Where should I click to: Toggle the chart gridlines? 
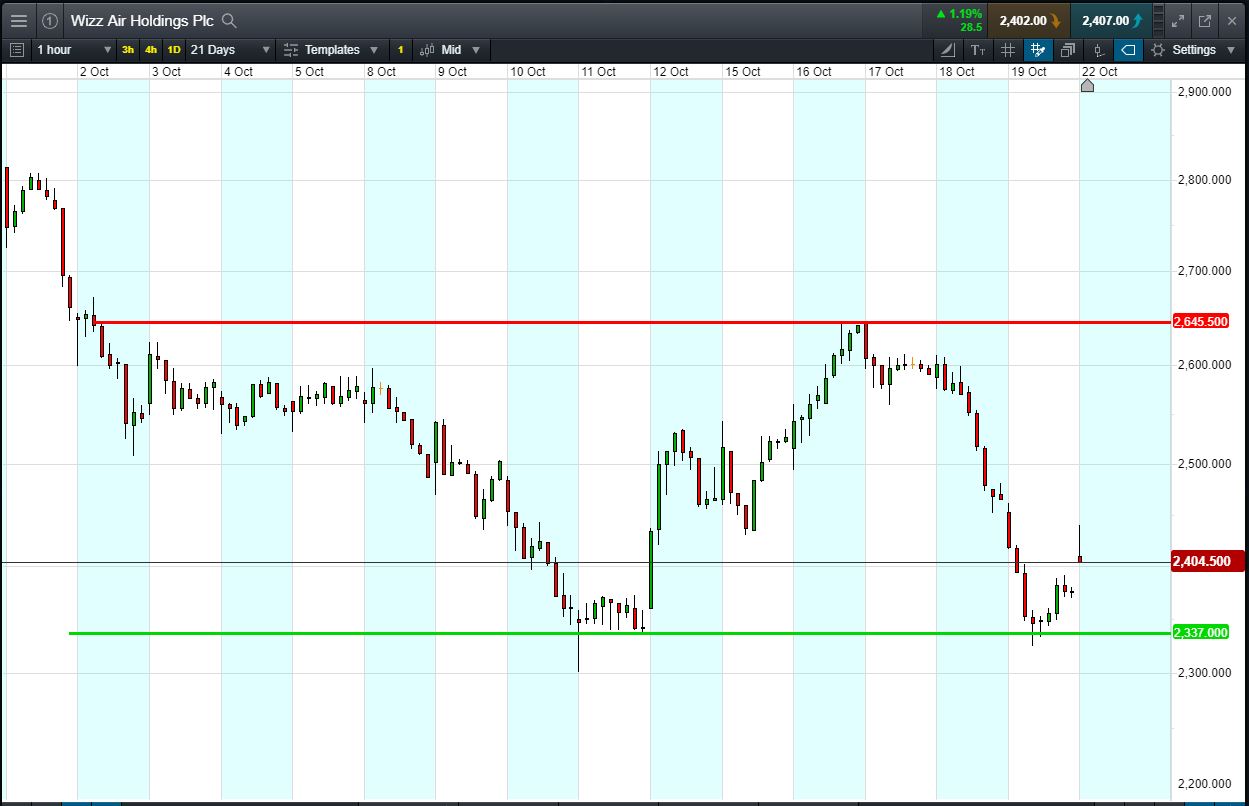pyautogui.click(x=1007, y=50)
